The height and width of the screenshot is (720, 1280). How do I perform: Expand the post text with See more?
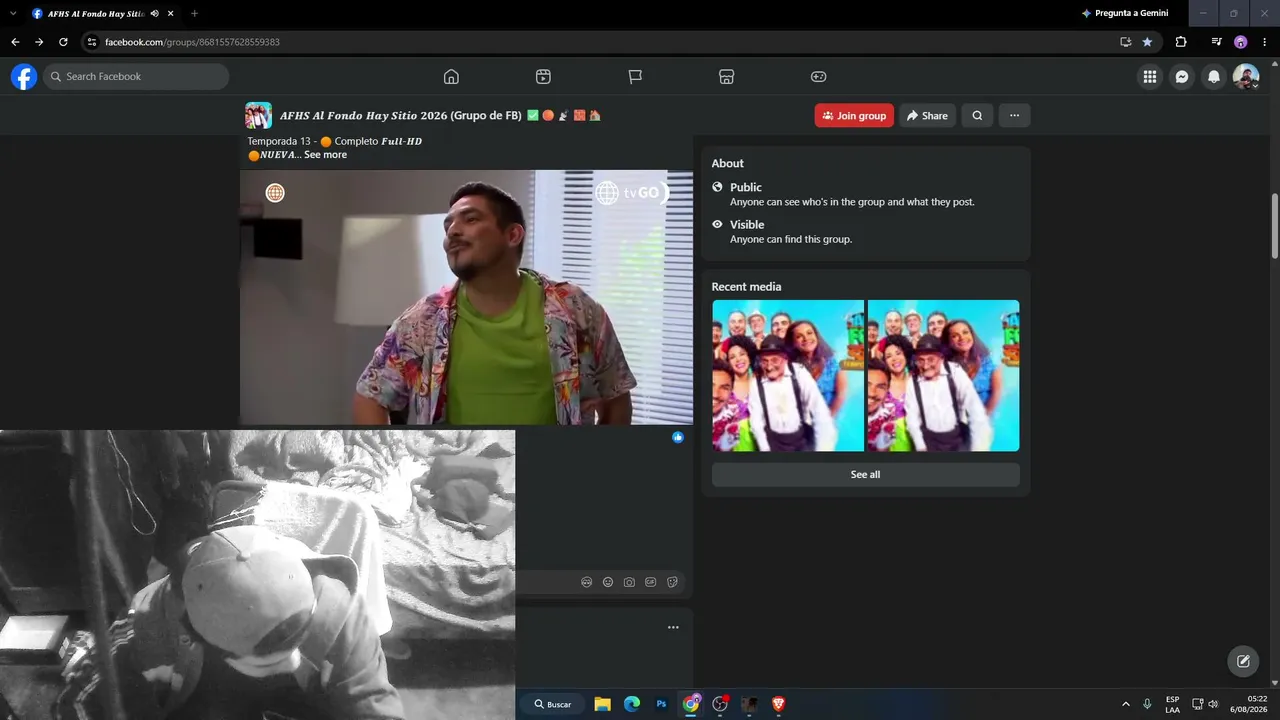coord(326,155)
